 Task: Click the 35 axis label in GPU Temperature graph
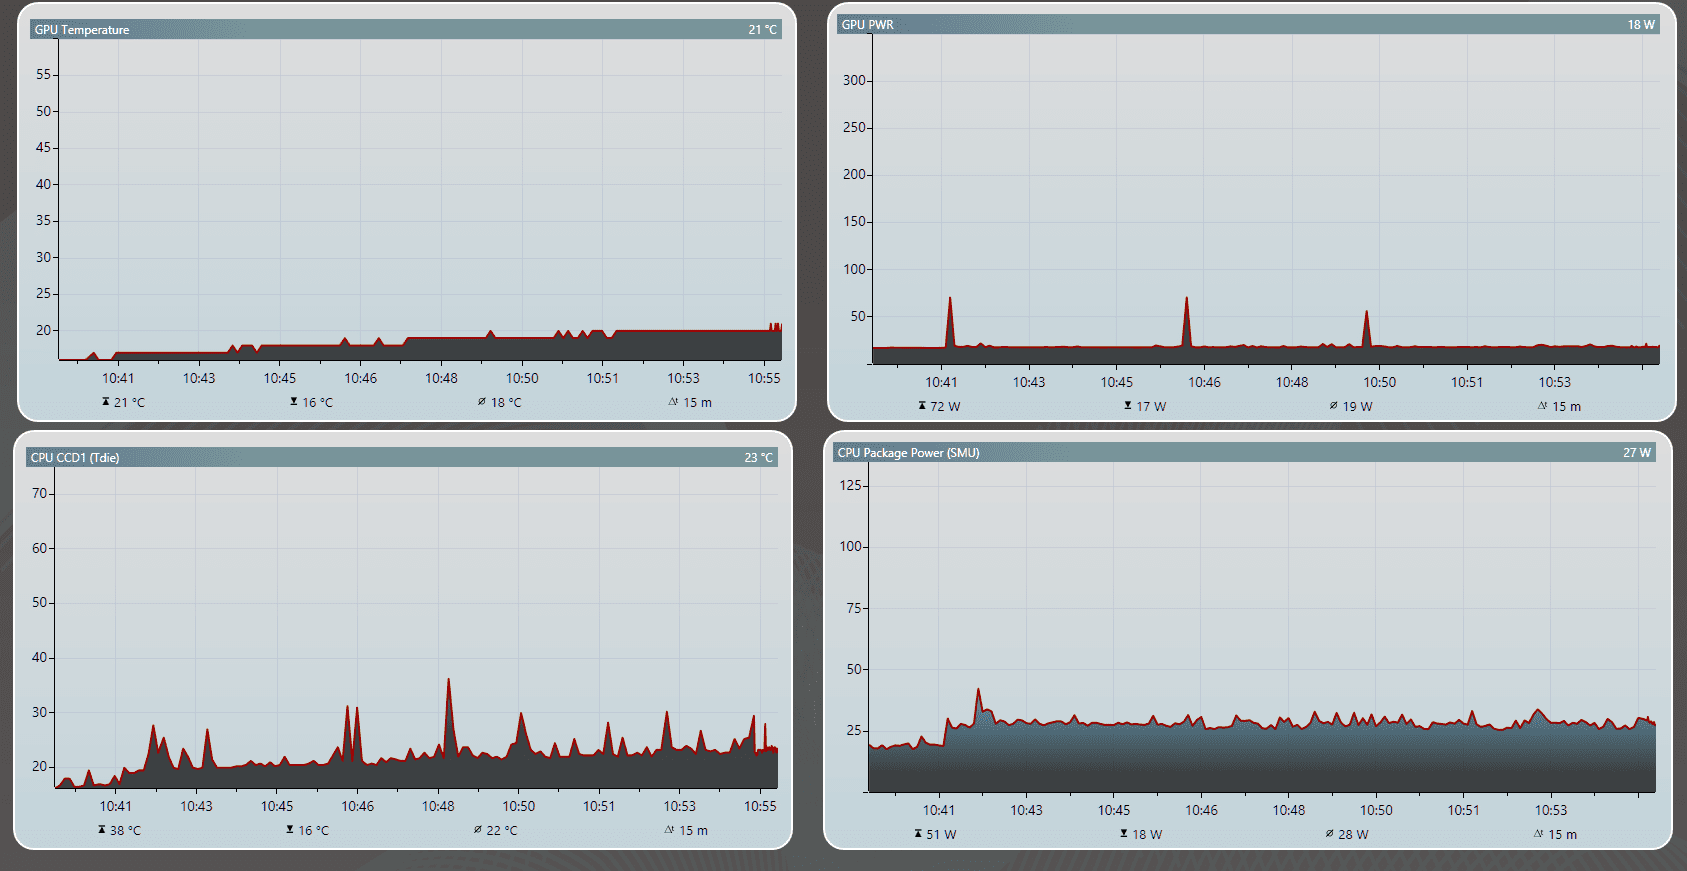click(x=43, y=220)
